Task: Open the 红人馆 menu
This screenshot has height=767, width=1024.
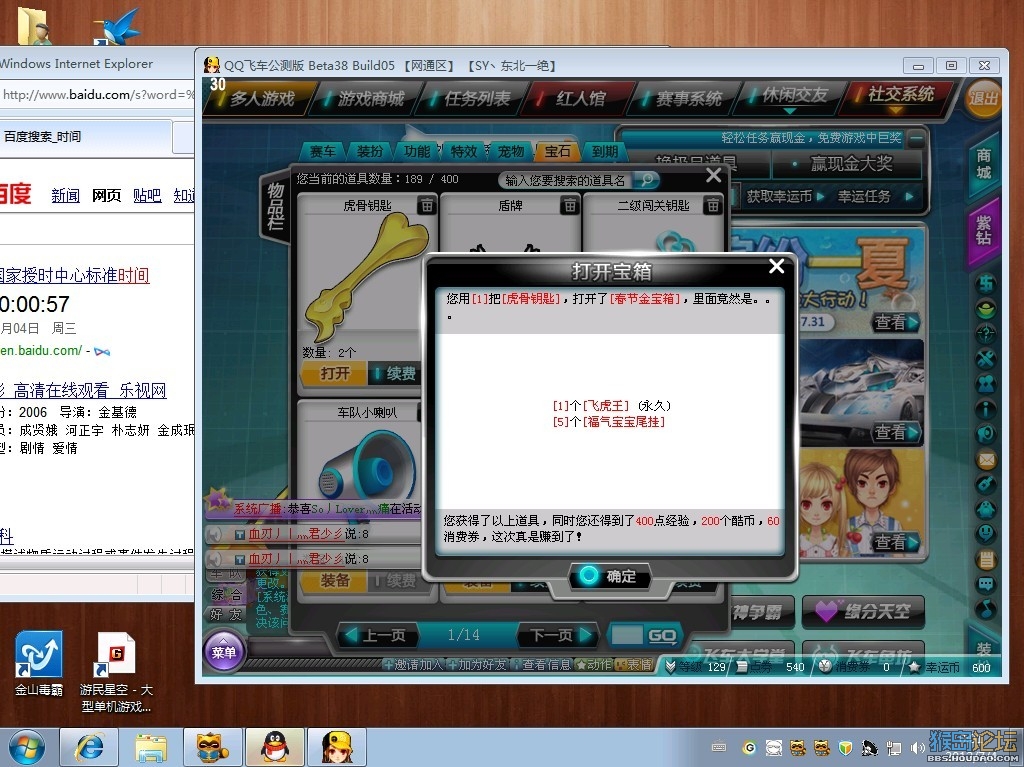Action: tap(577, 99)
